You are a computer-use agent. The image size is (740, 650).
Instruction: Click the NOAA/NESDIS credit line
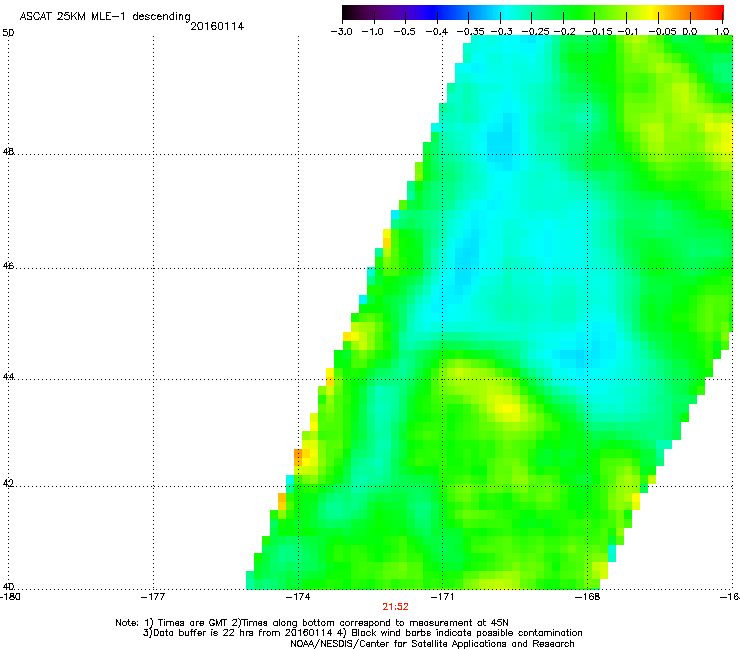coord(432,644)
